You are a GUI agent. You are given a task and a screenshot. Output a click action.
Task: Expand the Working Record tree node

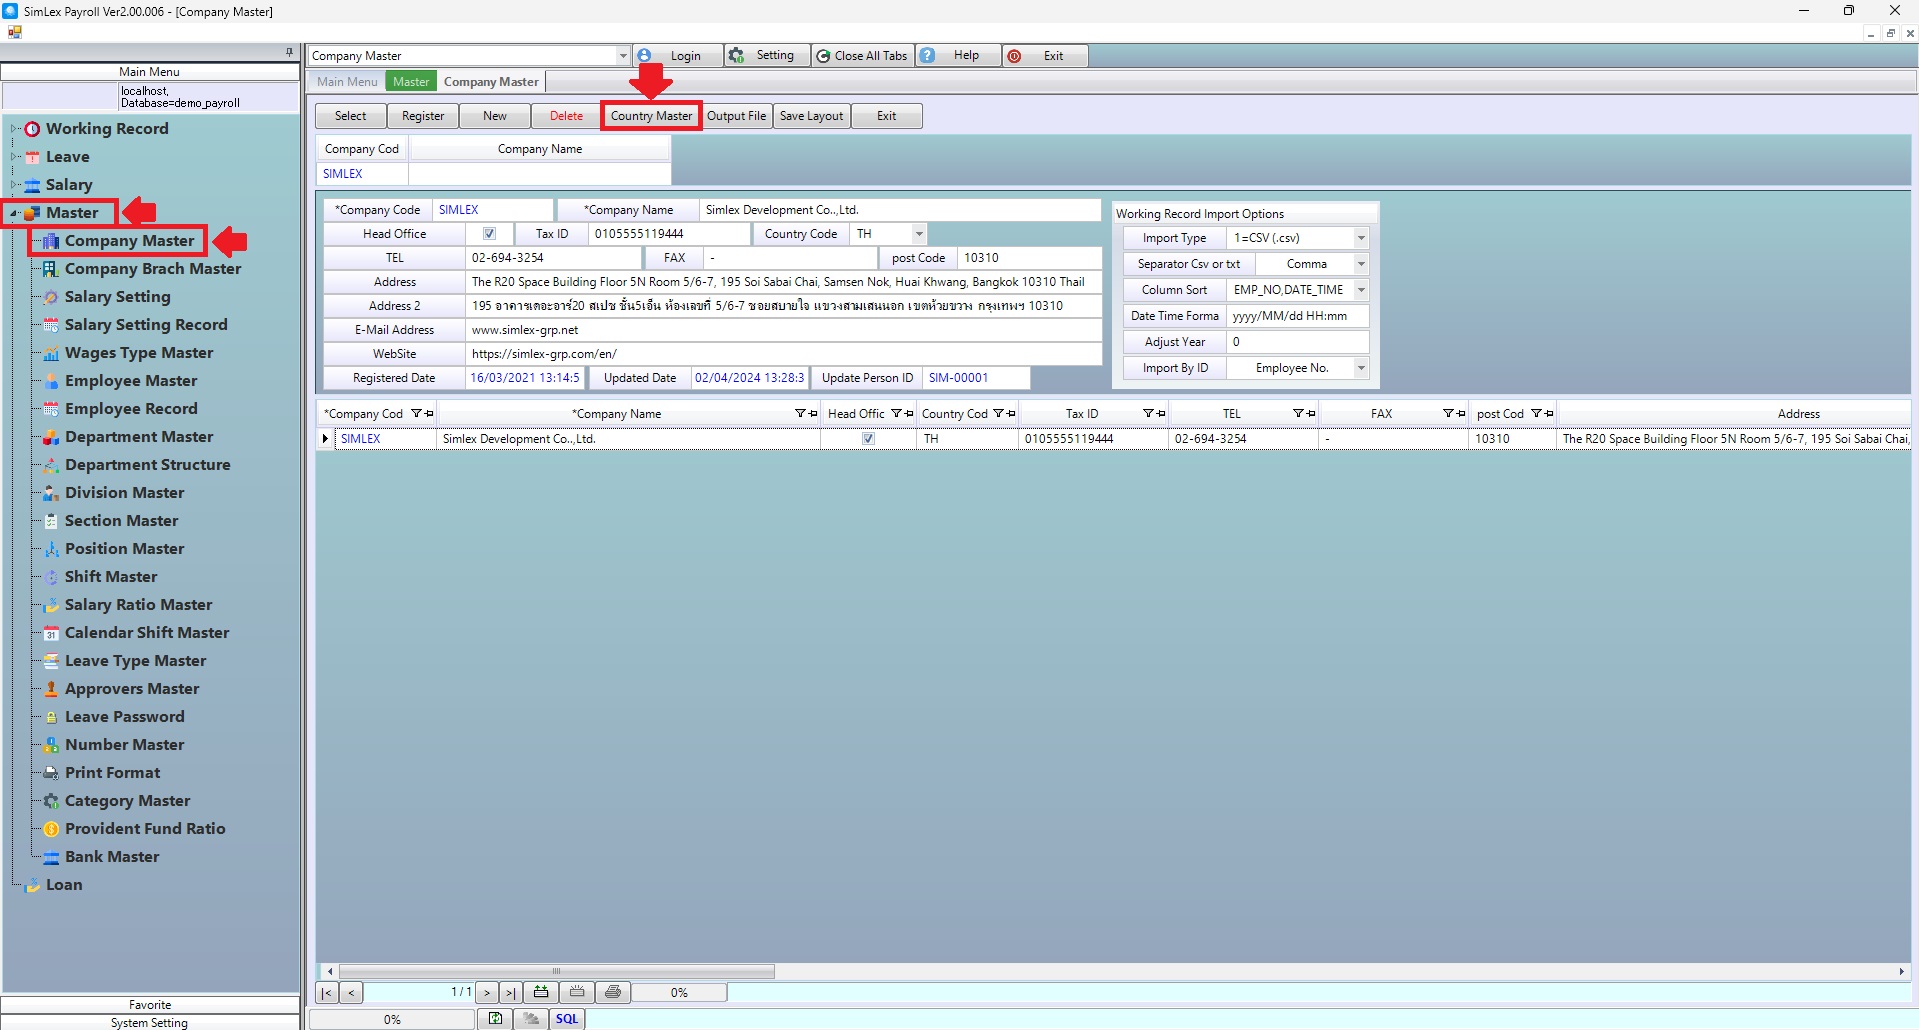[15, 129]
